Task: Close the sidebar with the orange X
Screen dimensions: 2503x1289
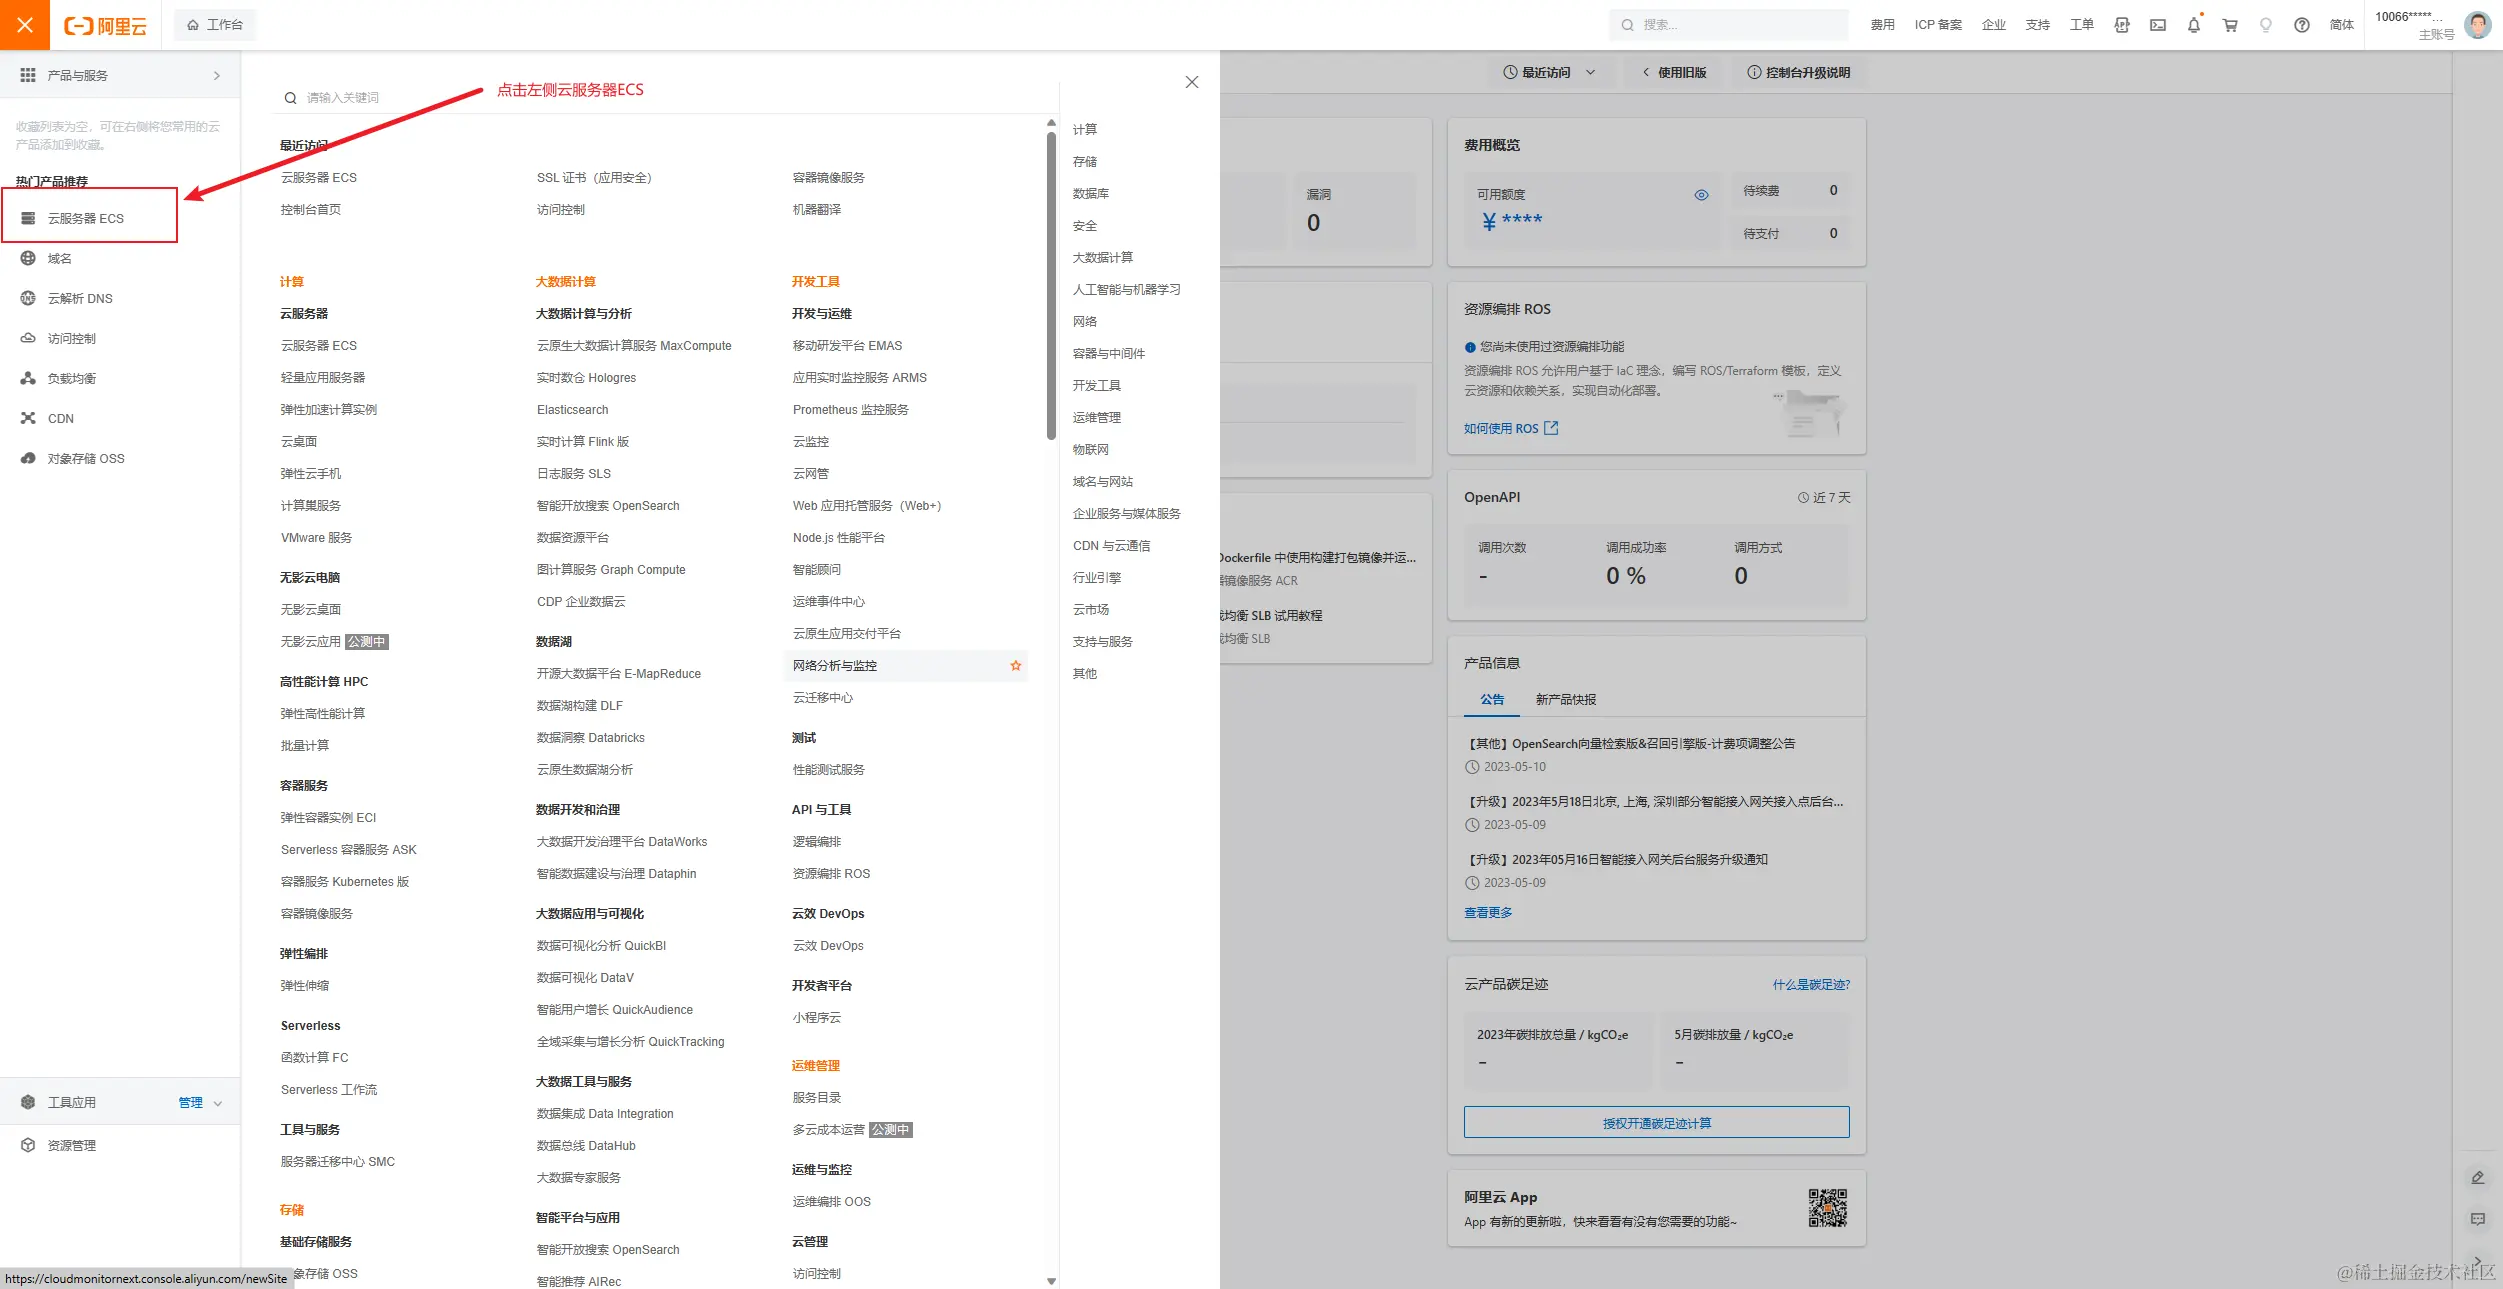Action: pos(25,25)
